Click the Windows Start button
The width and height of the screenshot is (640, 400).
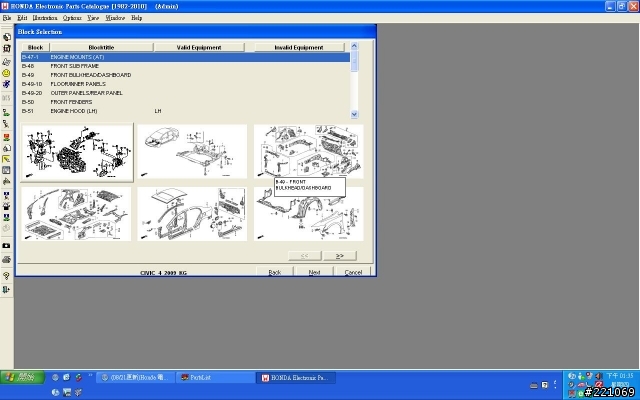pyautogui.click(x=22, y=378)
